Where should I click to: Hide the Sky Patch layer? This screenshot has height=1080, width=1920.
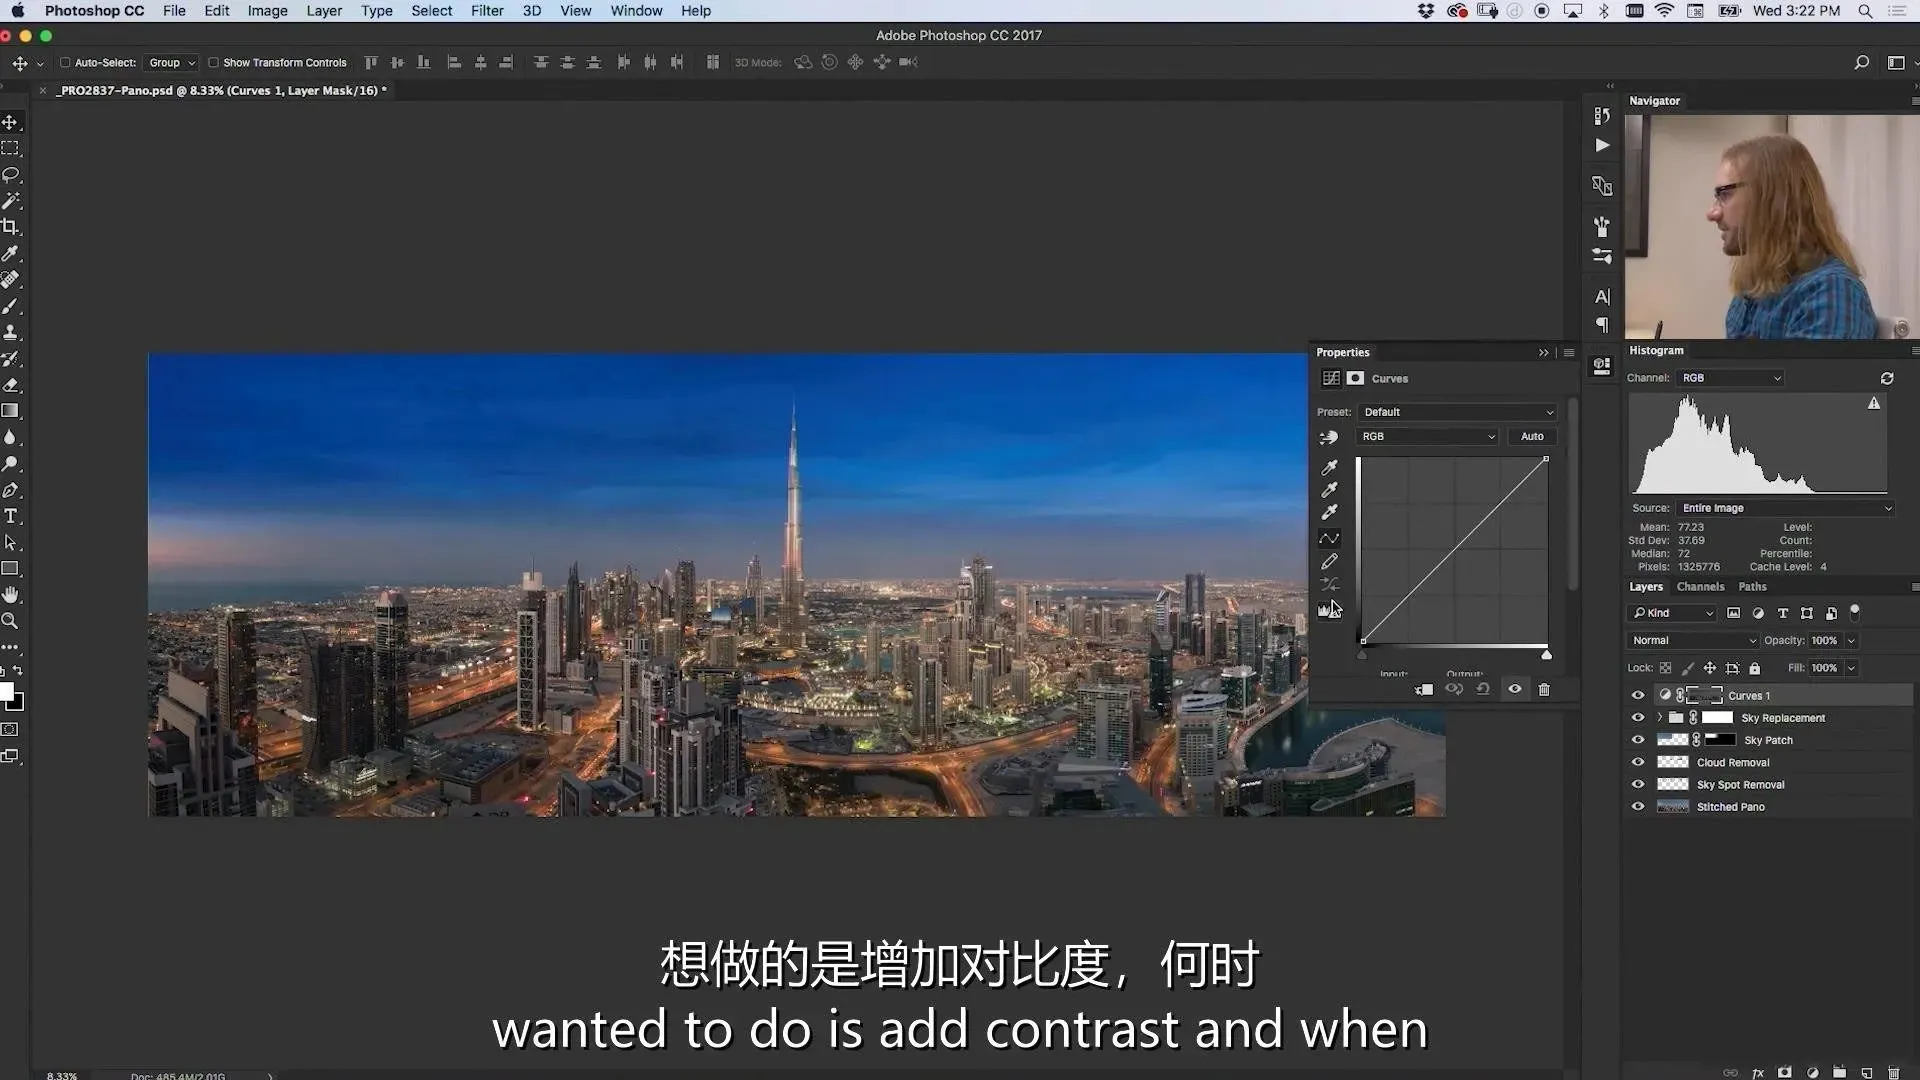pos(1637,741)
